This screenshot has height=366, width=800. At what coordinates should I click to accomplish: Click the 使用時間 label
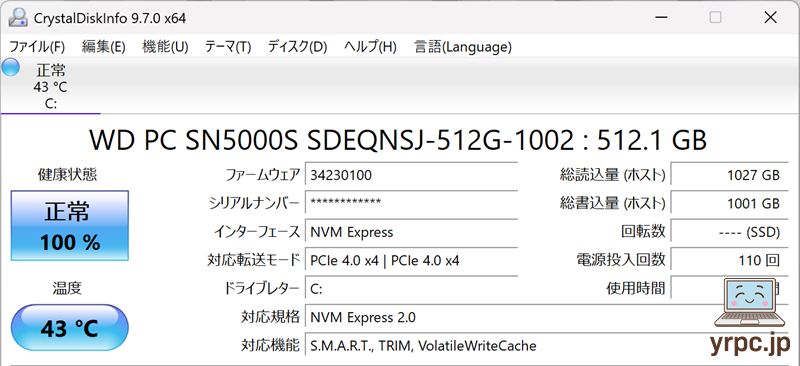pyautogui.click(x=636, y=289)
